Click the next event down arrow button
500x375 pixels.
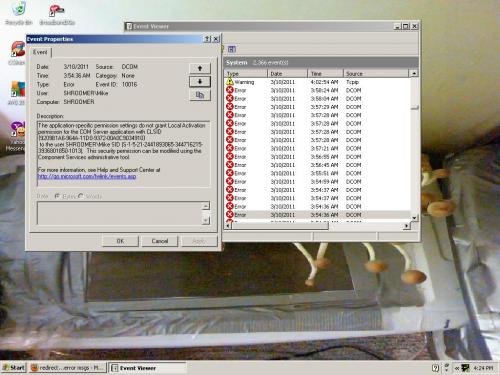pyautogui.click(x=200, y=81)
